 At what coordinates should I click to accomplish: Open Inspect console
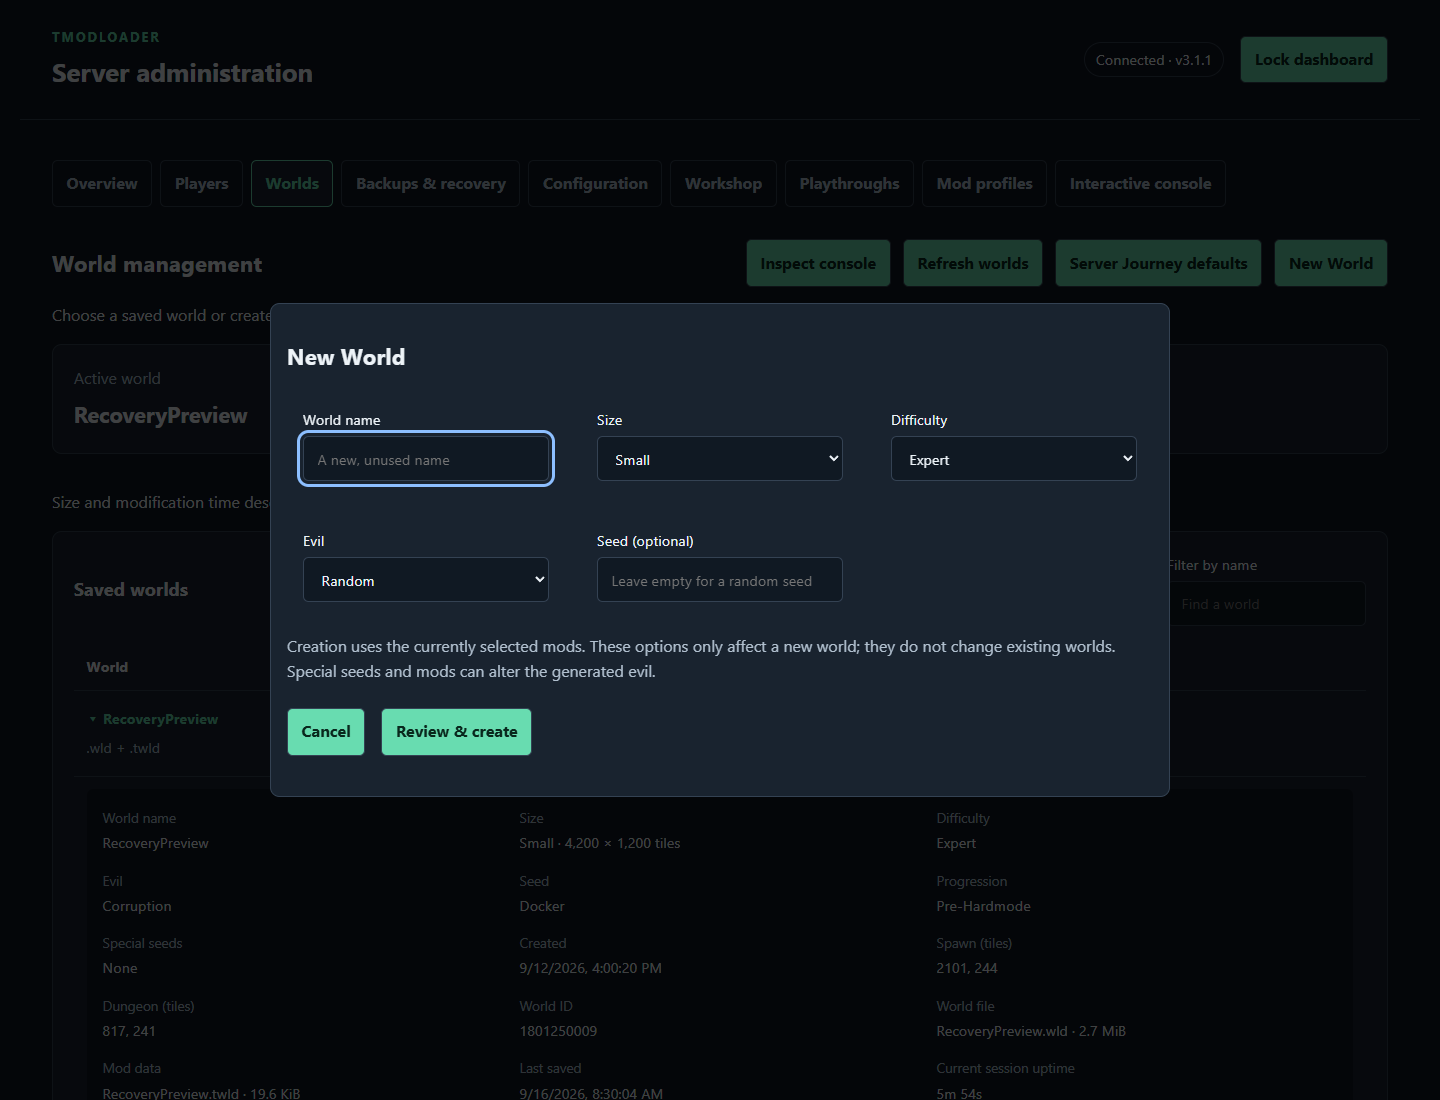(818, 263)
